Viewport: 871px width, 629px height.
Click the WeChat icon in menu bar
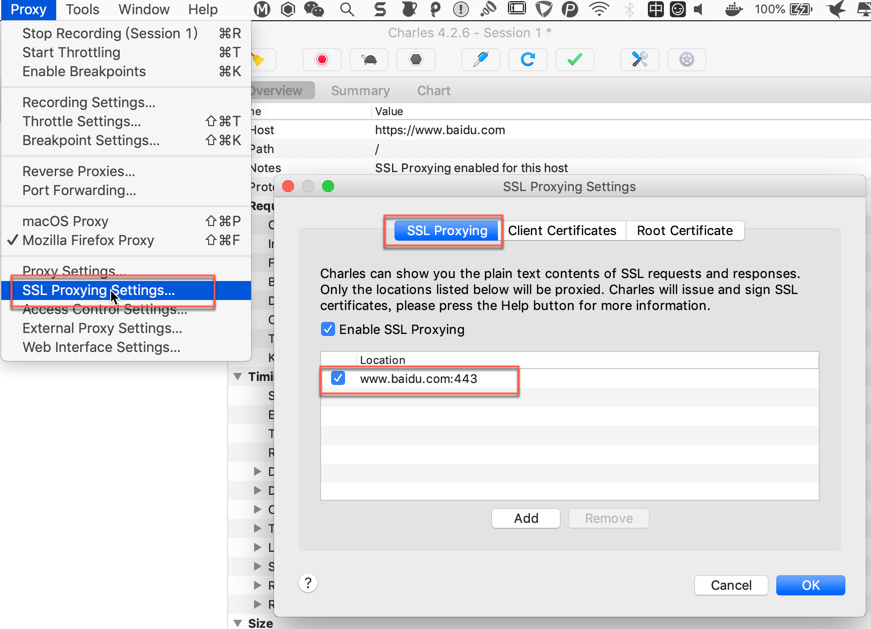coord(314,9)
